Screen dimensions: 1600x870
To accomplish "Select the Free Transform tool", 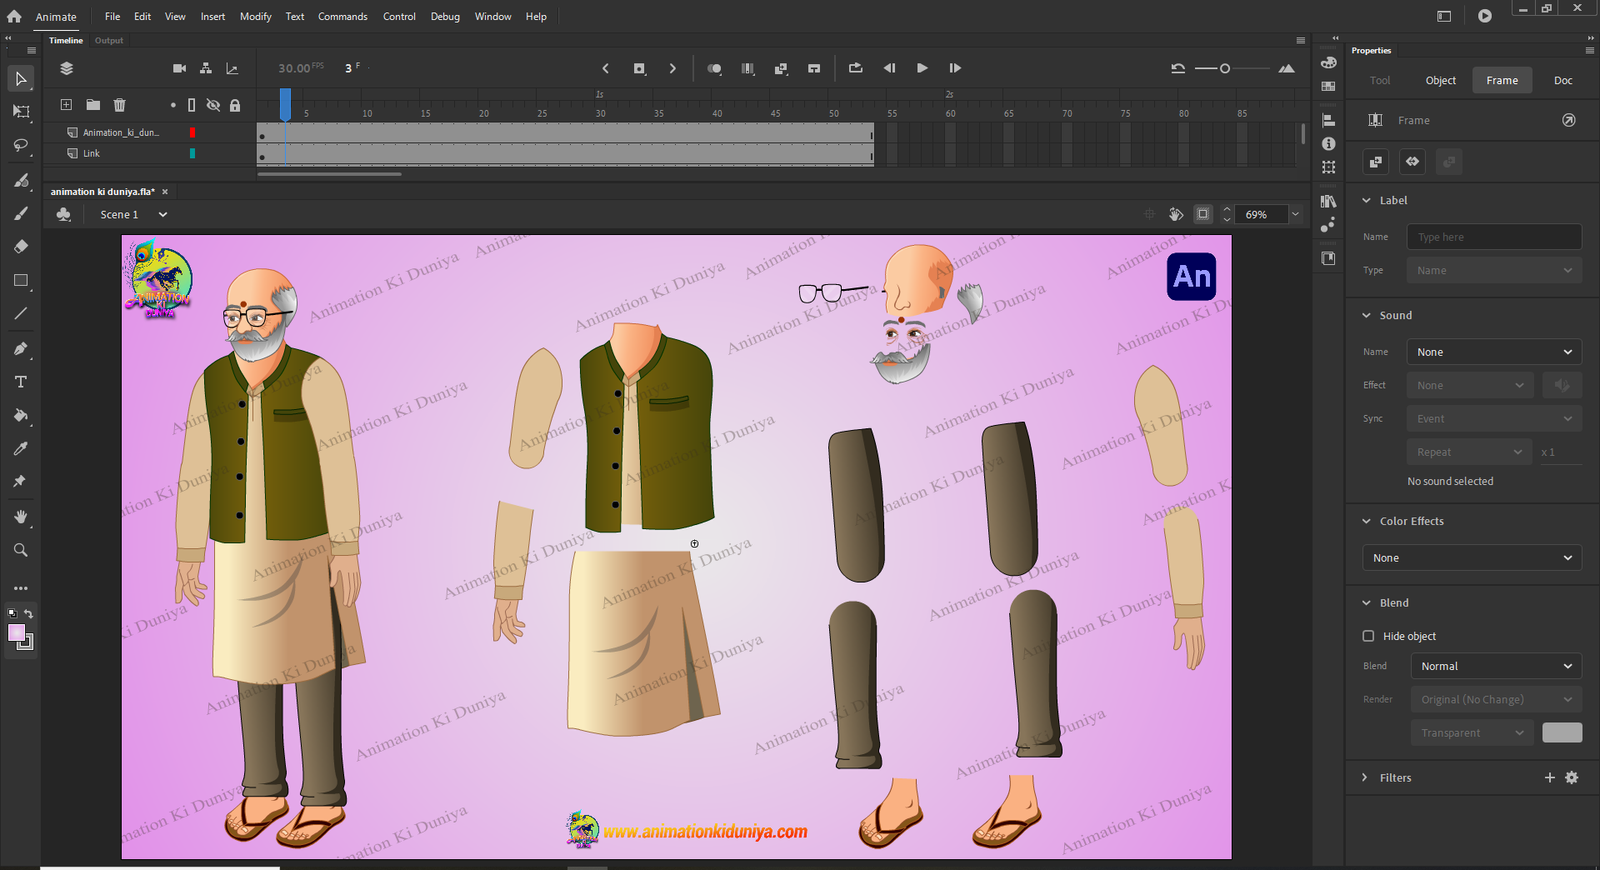I will point(20,112).
